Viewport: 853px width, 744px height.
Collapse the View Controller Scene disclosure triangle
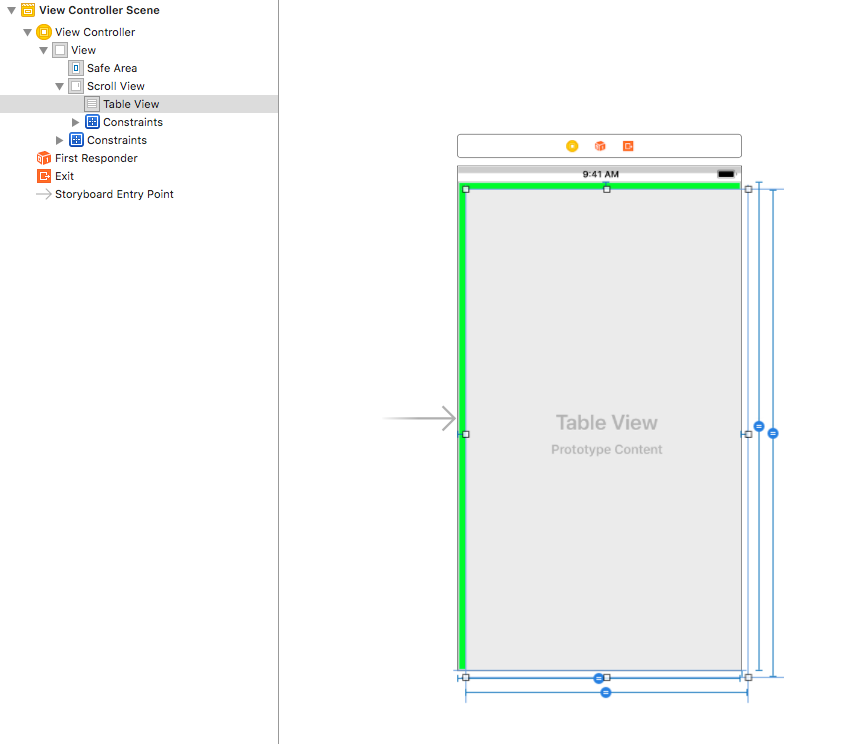[x=11, y=10]
